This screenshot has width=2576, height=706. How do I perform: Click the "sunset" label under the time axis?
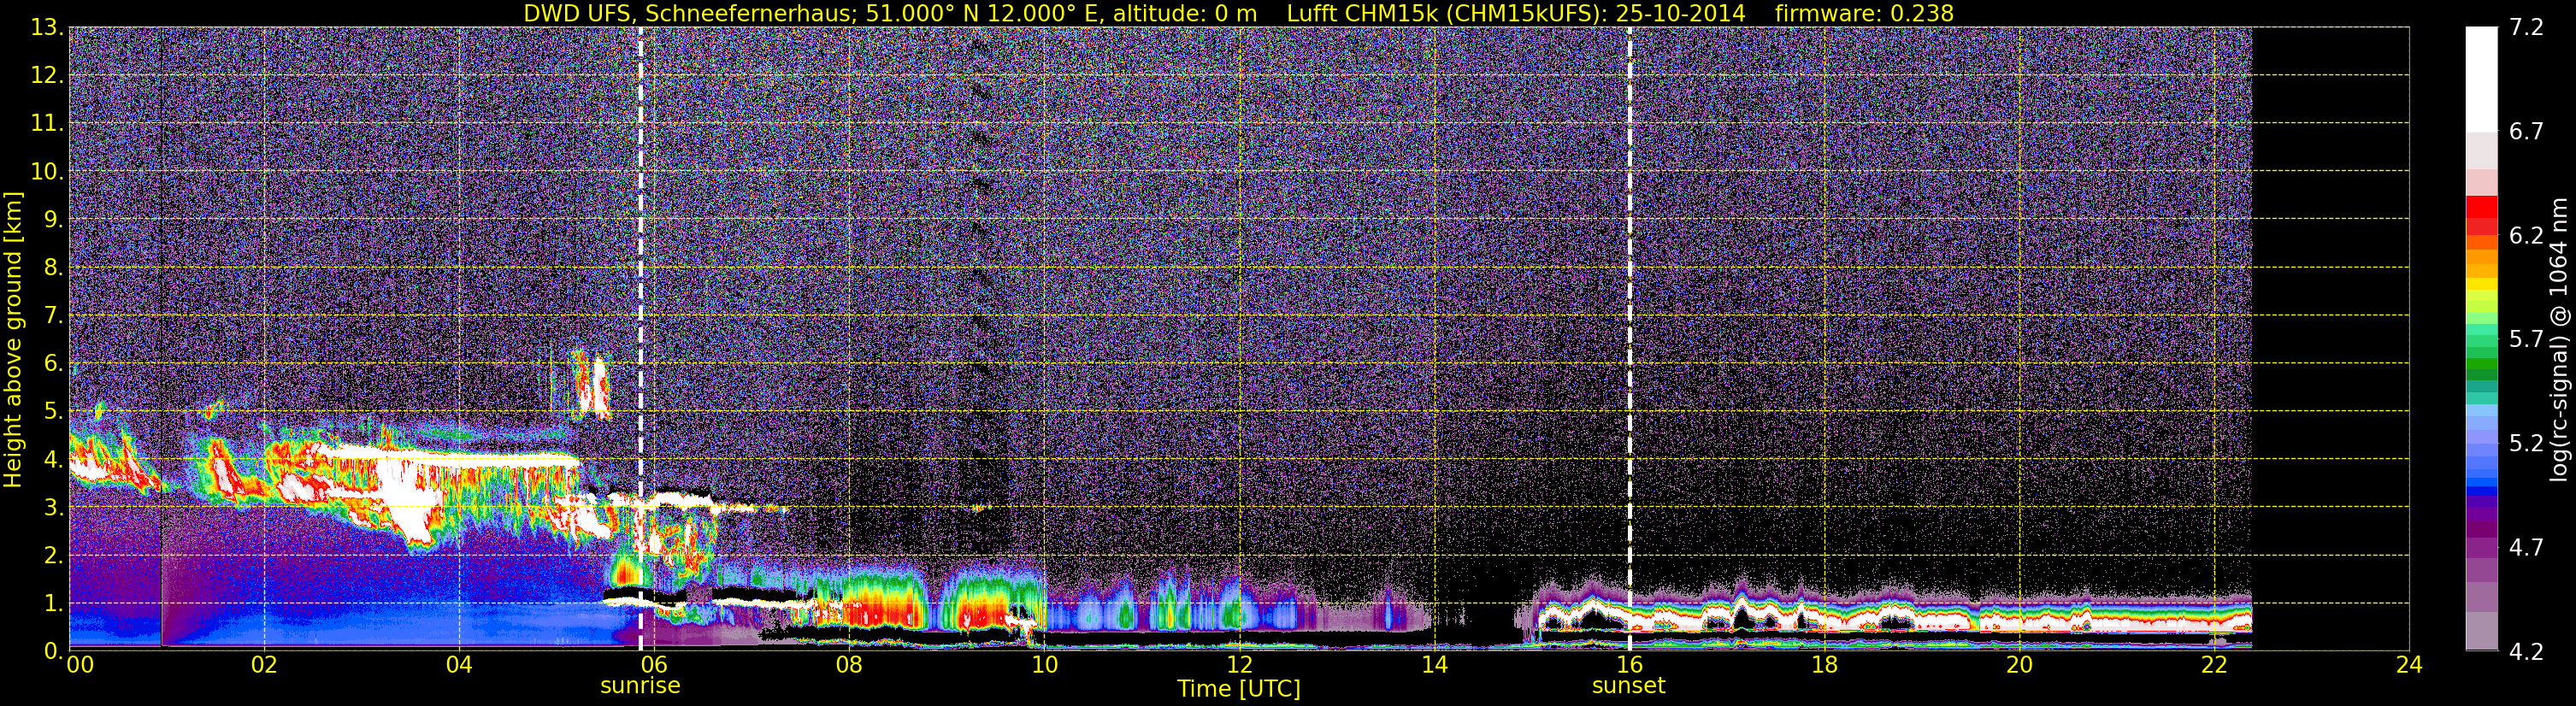pos(1629,686)
